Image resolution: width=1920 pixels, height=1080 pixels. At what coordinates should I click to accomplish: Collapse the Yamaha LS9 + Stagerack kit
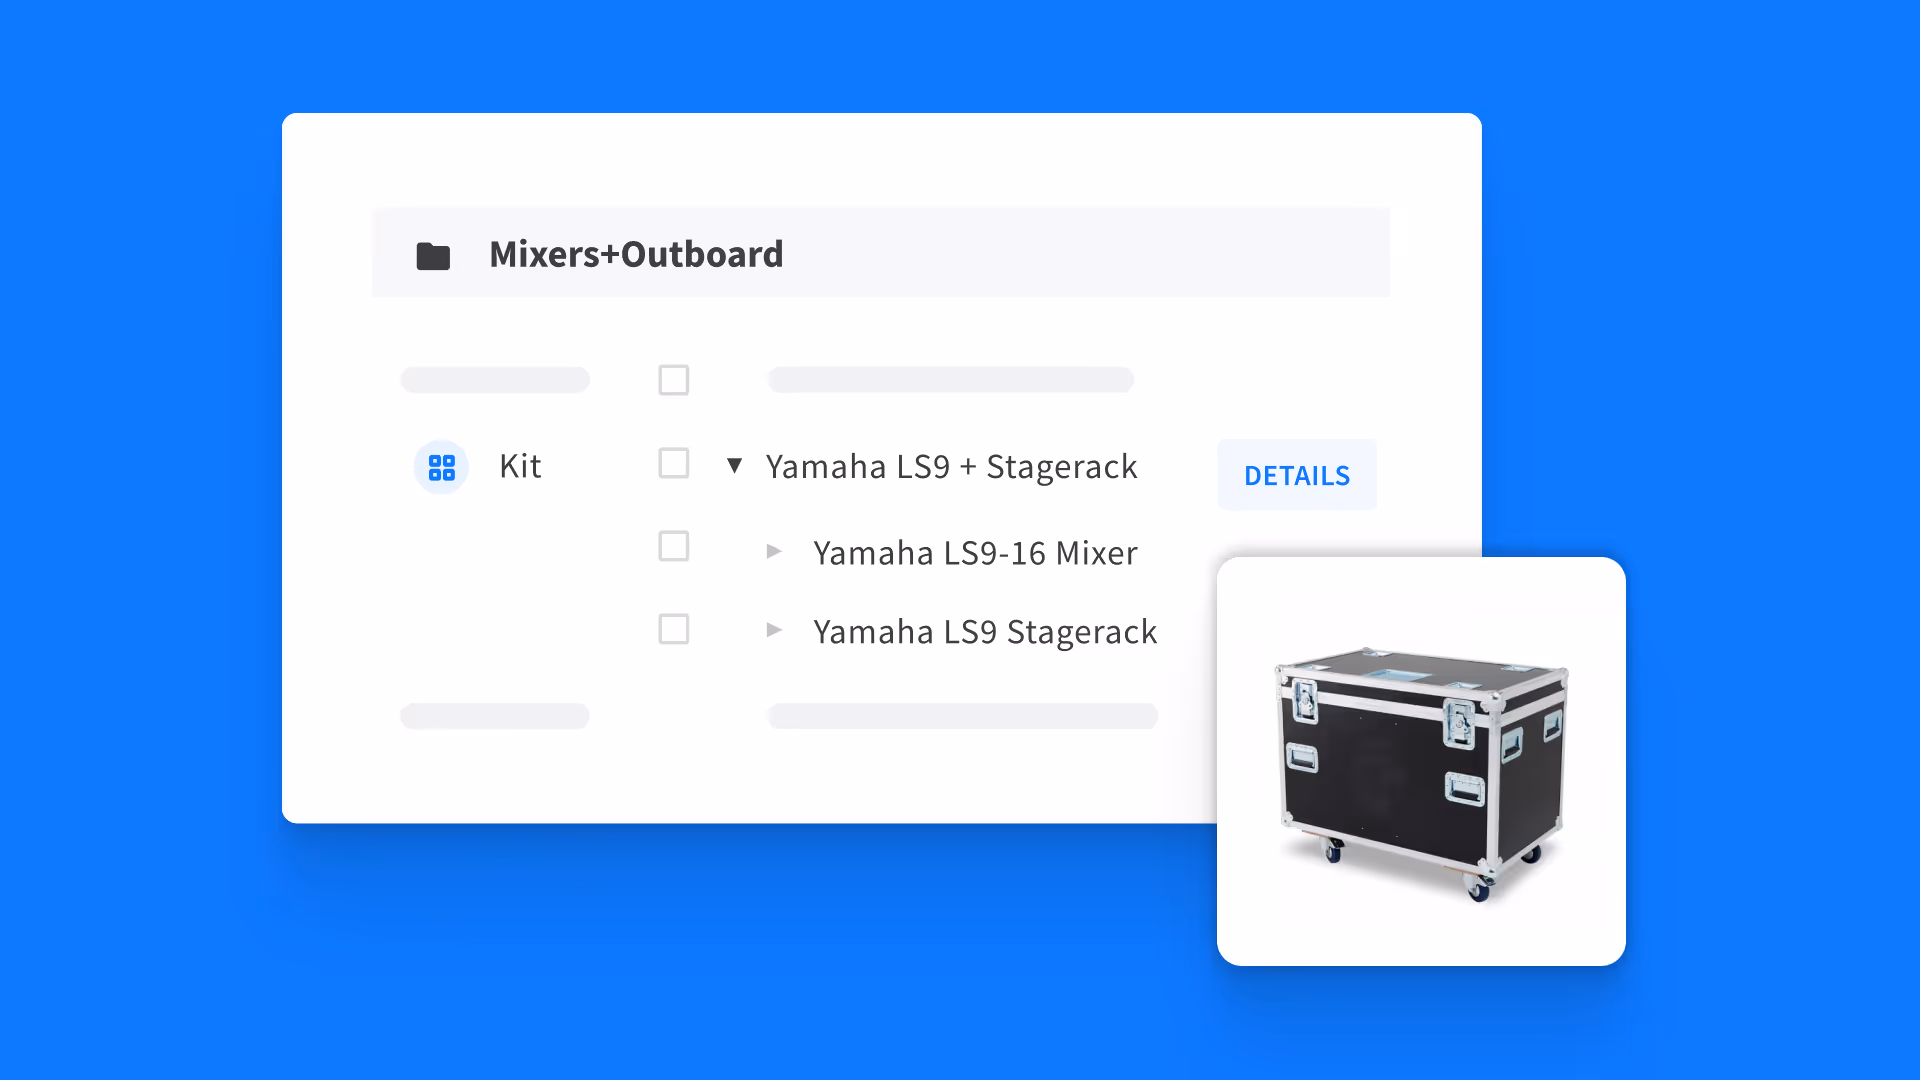click(734, 465)
